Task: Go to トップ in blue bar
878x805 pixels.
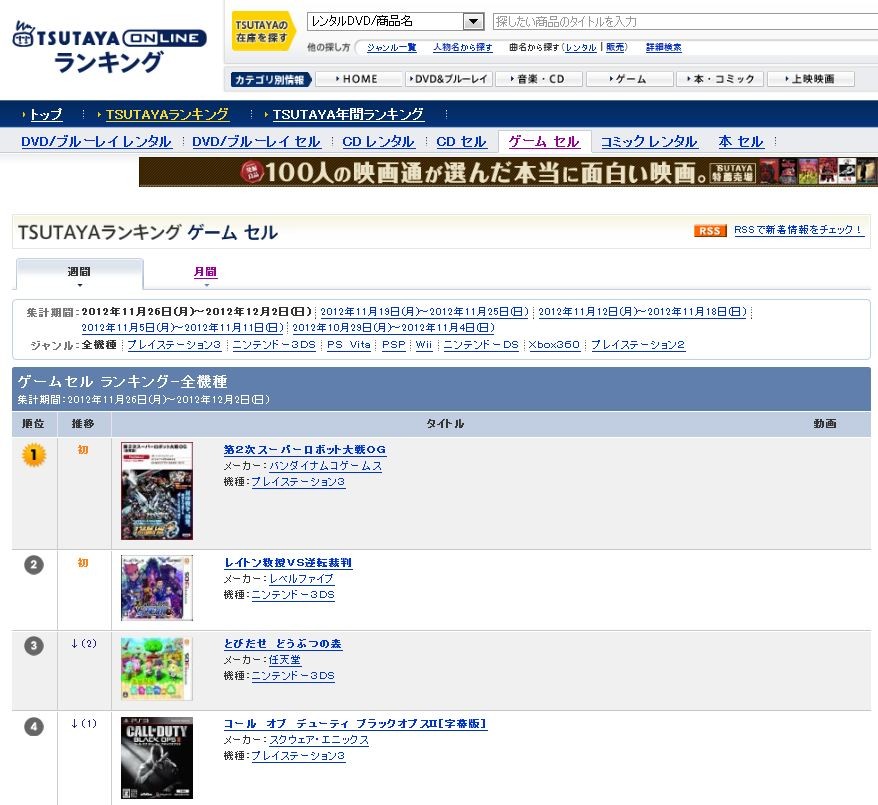Action: click(46, 115)
